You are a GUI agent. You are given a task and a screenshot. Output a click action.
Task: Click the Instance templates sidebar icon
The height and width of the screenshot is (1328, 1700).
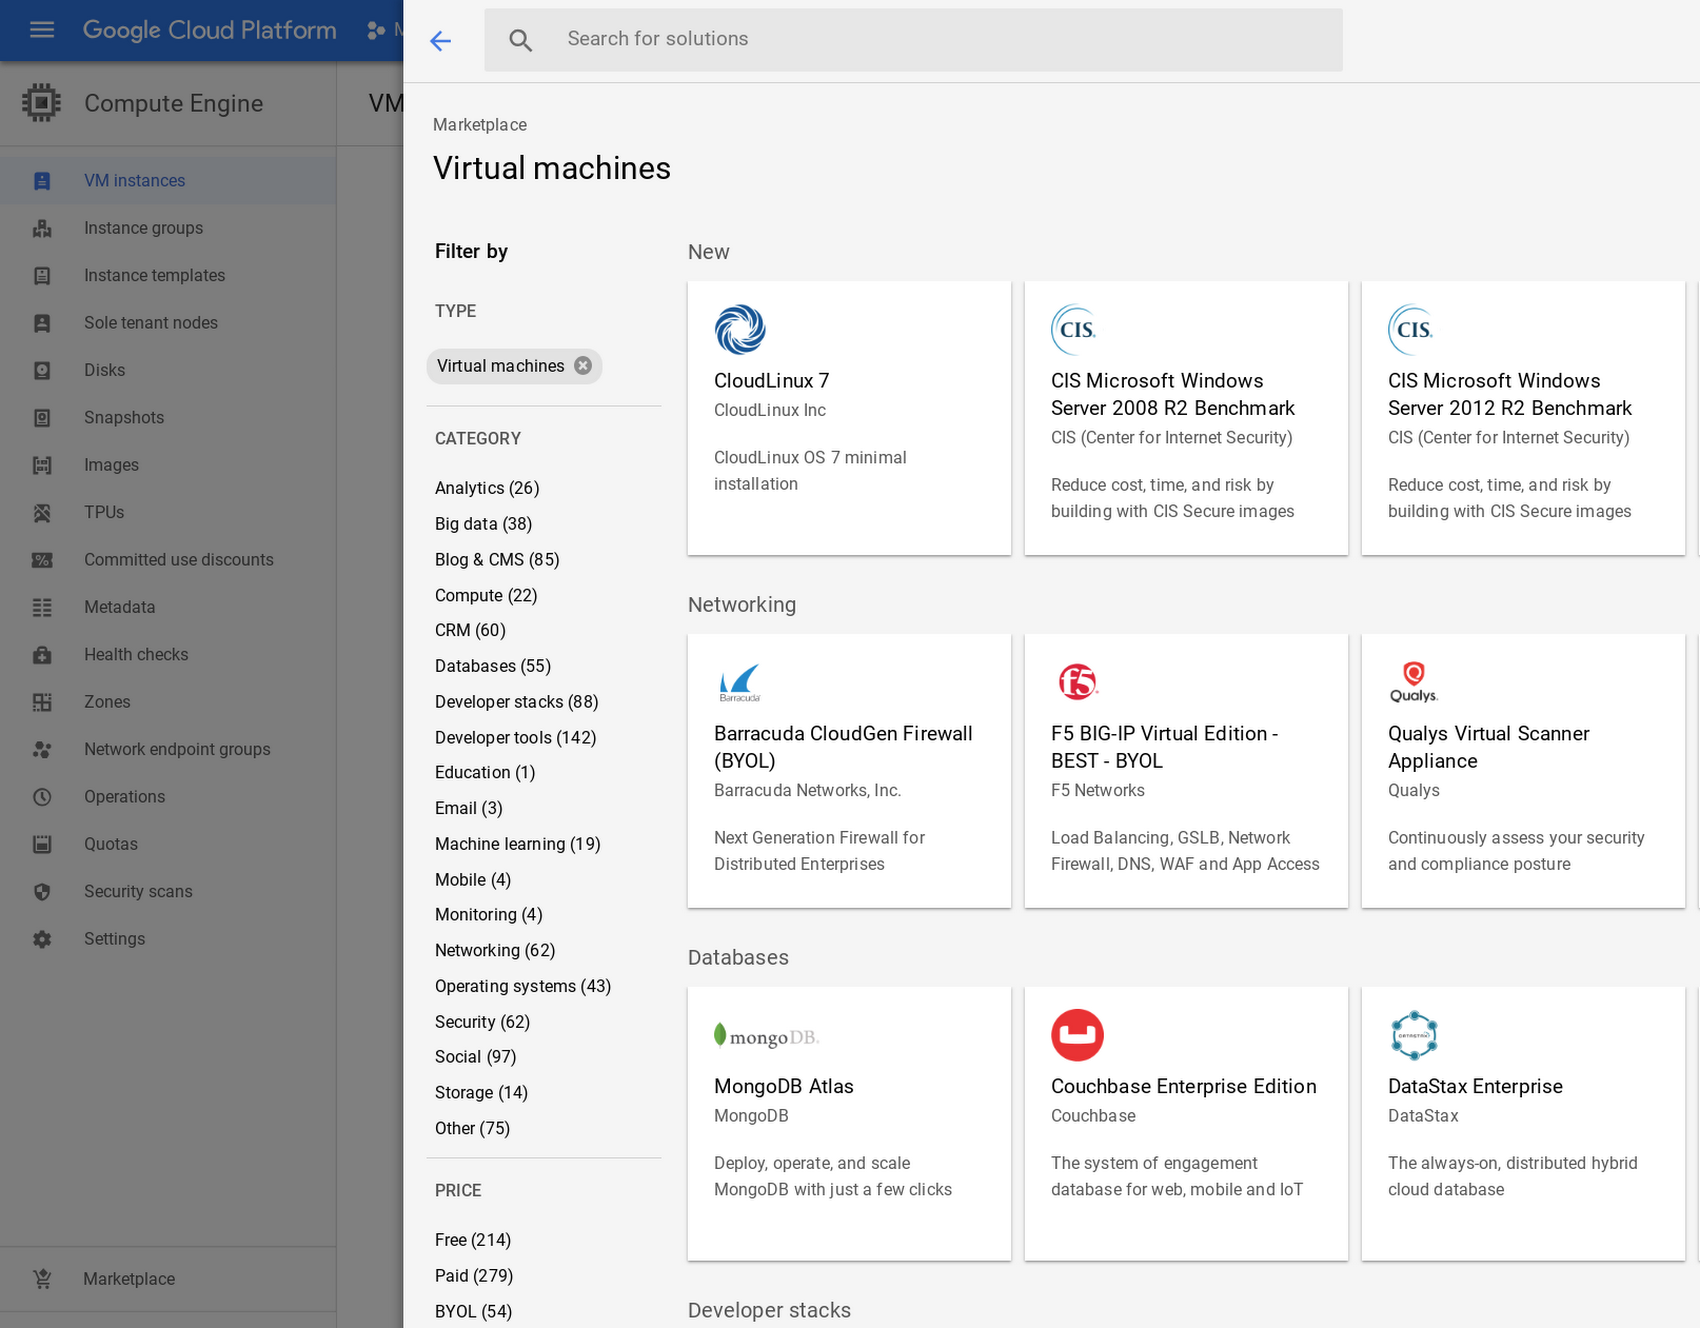[x=42, y=276]
